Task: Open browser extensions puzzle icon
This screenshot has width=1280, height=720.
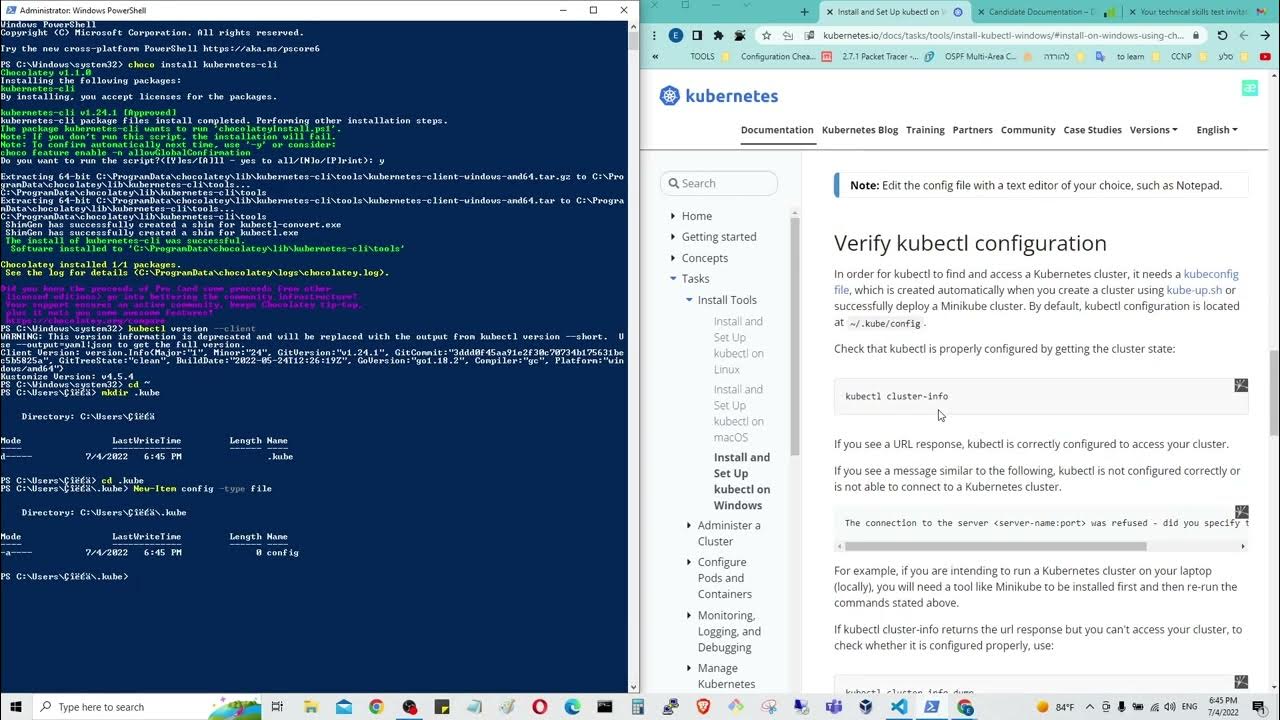Action: pyautogui.click(x=718, y=35)
